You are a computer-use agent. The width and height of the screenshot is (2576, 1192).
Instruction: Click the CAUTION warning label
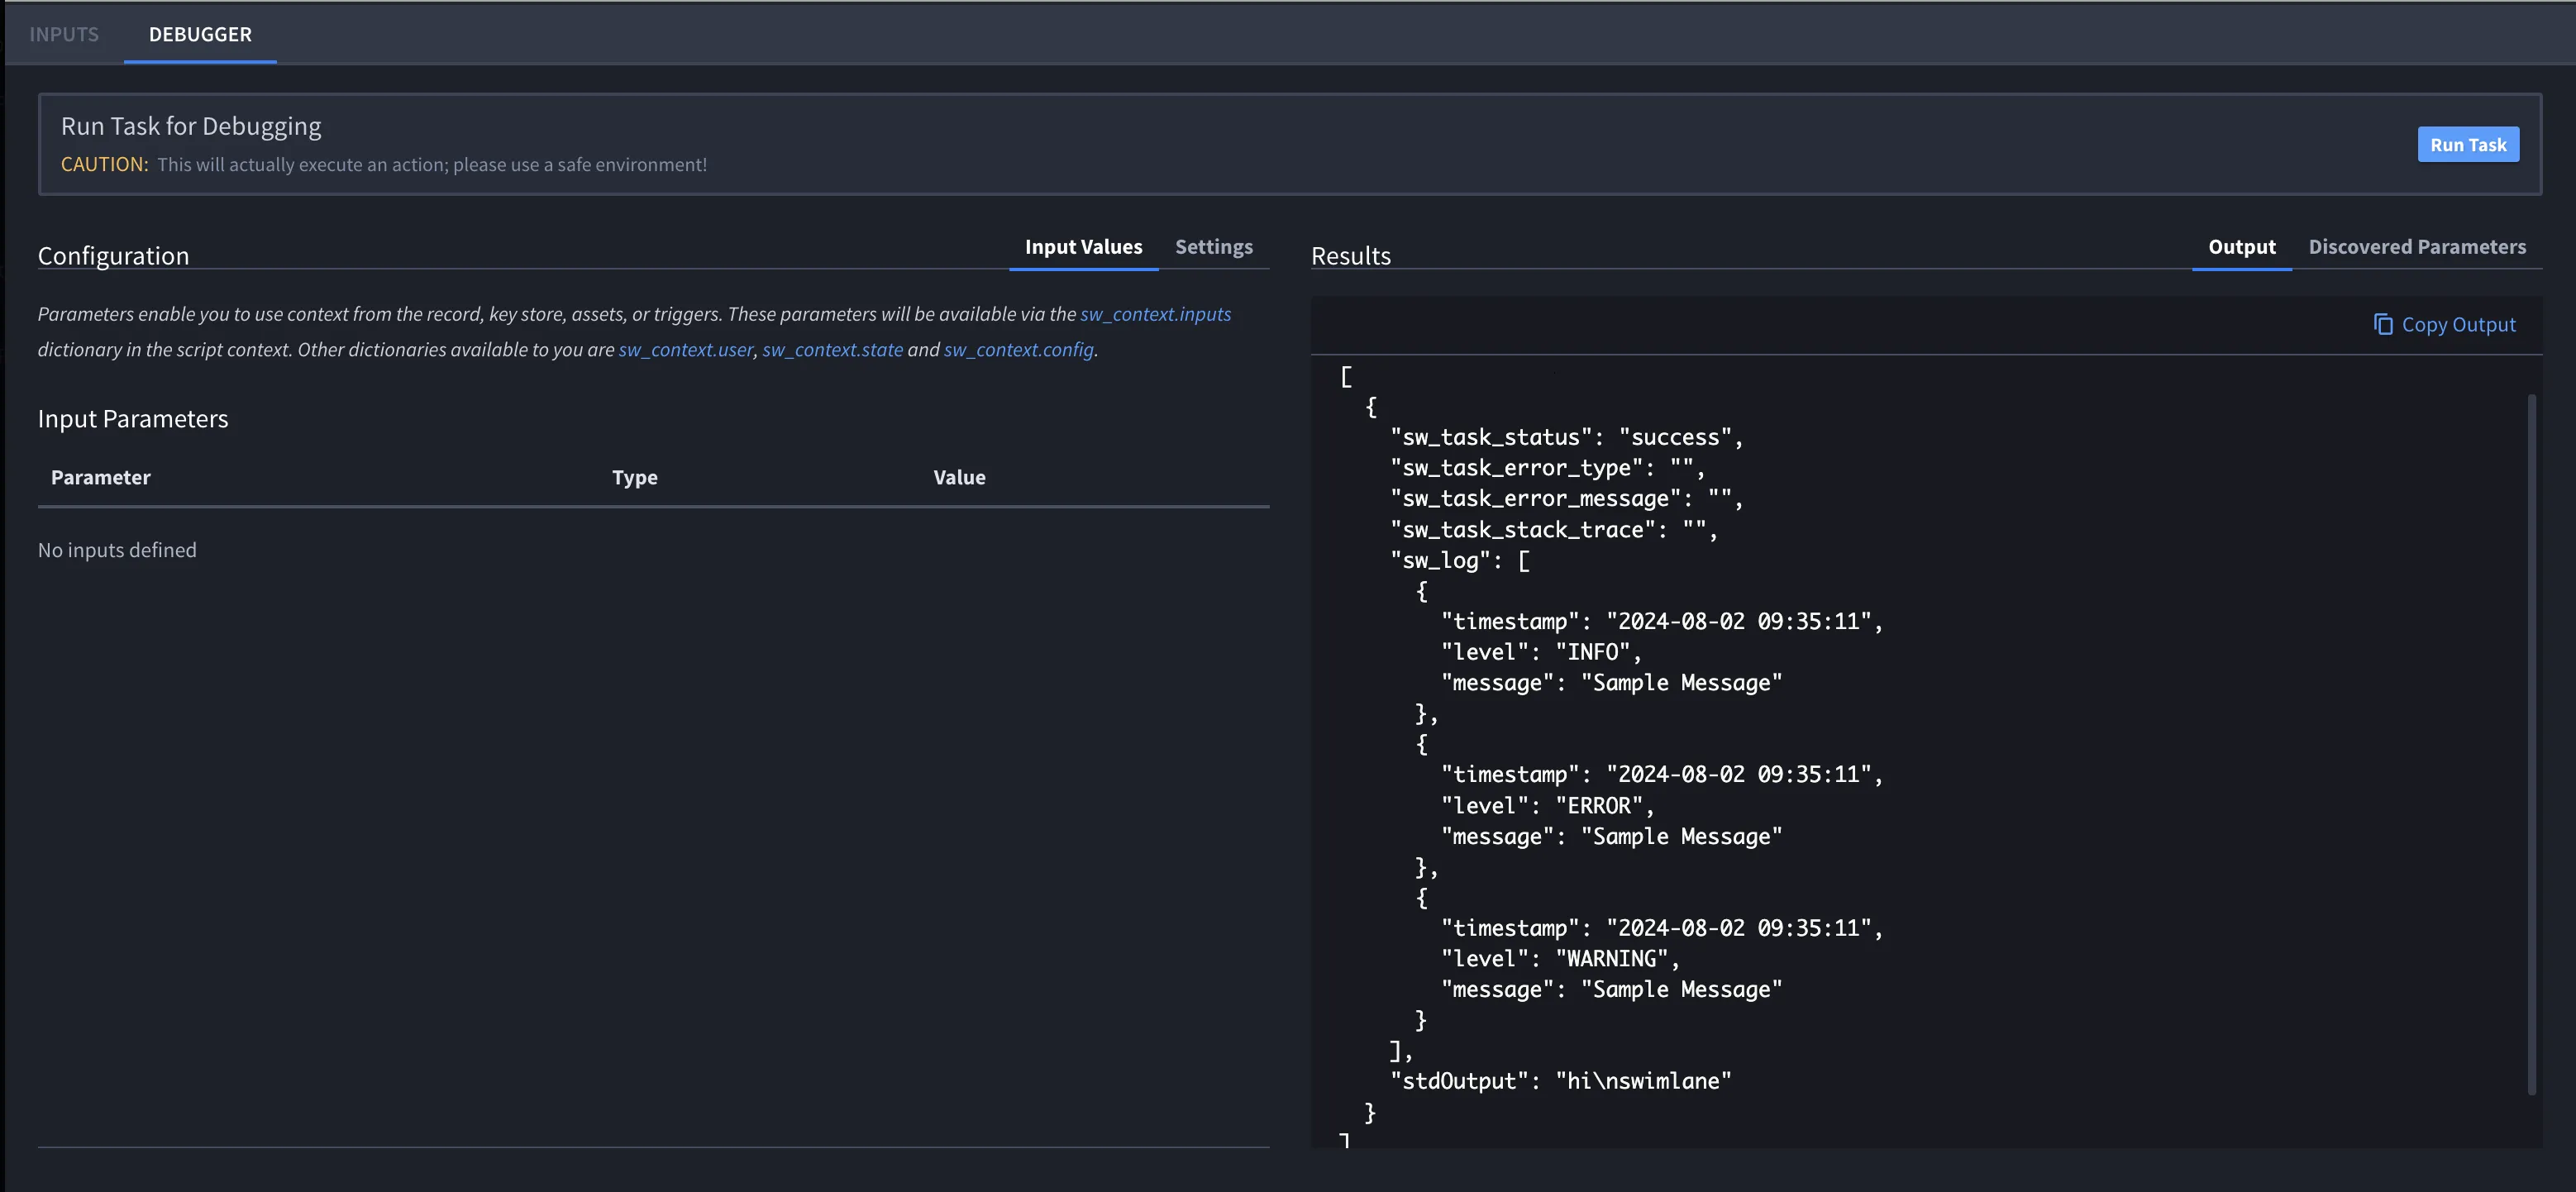click(x=104, y=164)
